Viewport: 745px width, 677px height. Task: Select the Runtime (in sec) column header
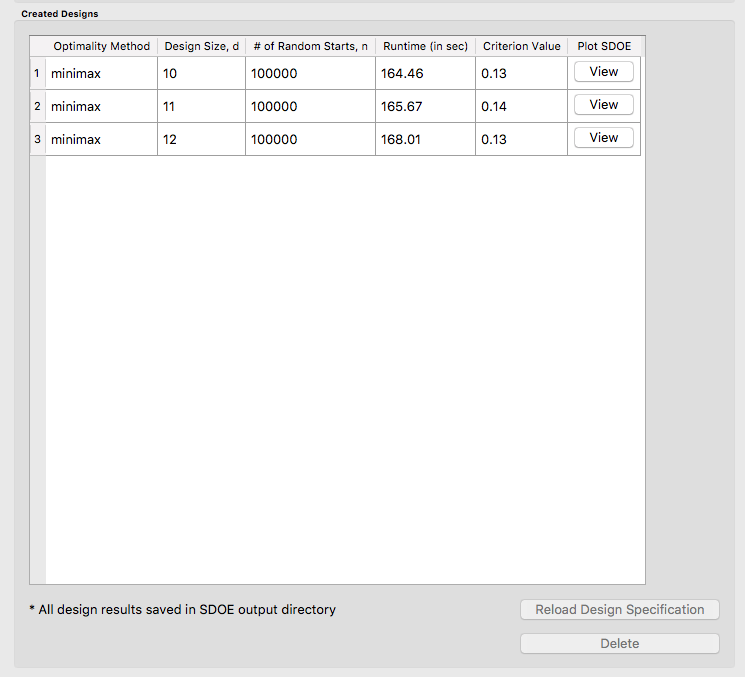tap(425, 46)
